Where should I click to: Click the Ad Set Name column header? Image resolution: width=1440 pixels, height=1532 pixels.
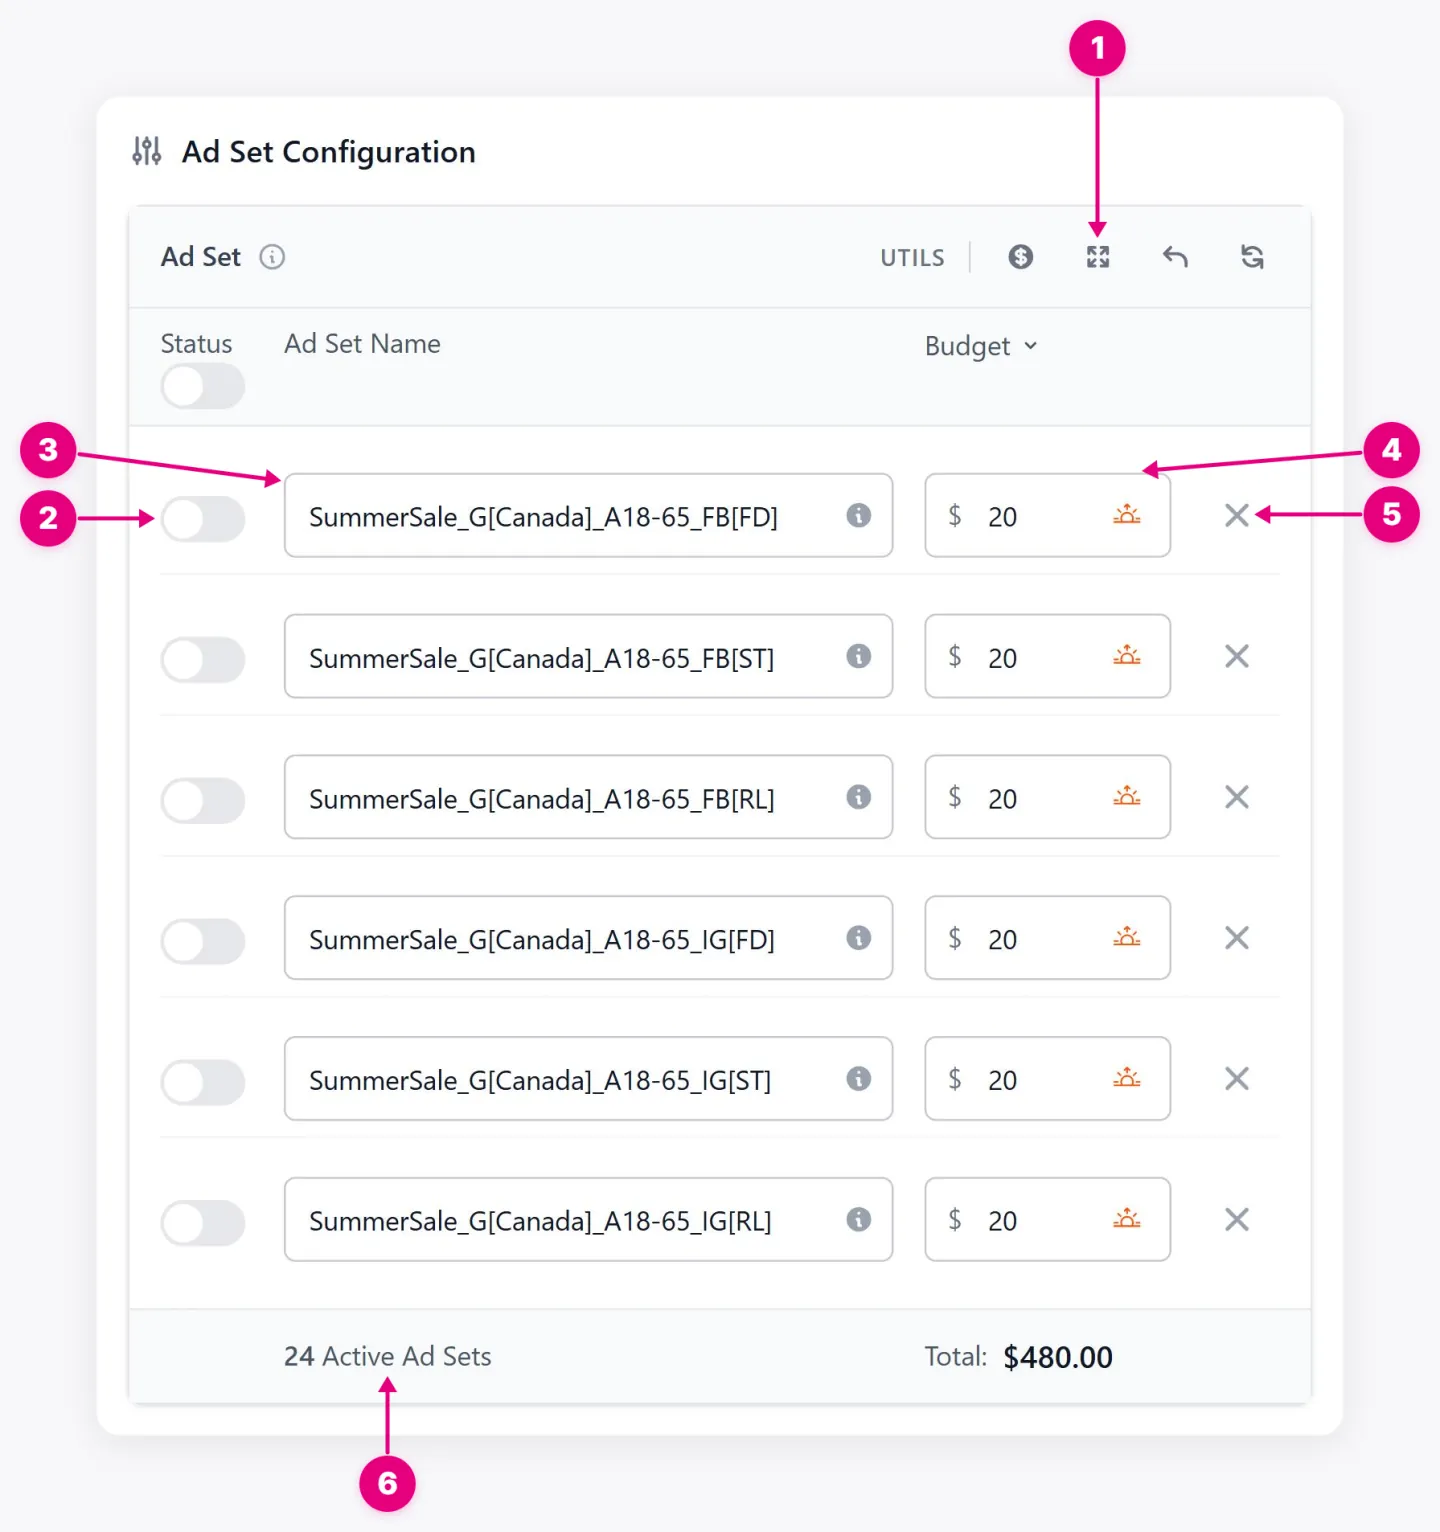click(362, 344)
